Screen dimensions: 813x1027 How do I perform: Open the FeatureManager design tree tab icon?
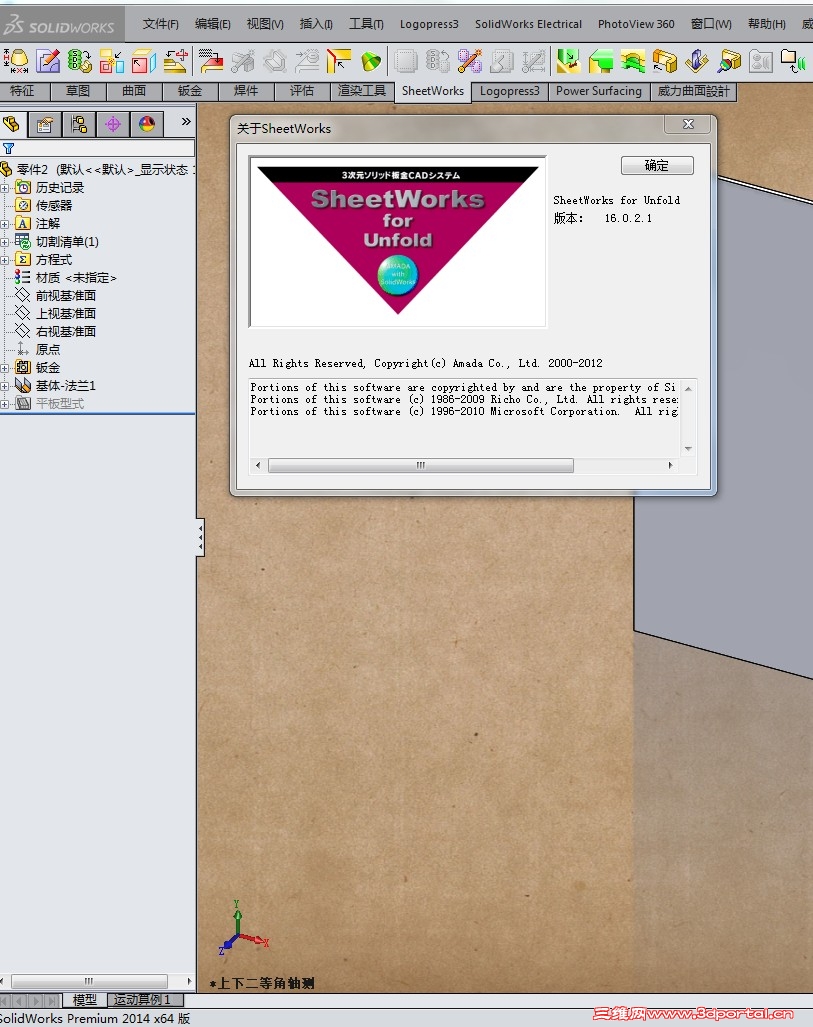tap(11, 124)
